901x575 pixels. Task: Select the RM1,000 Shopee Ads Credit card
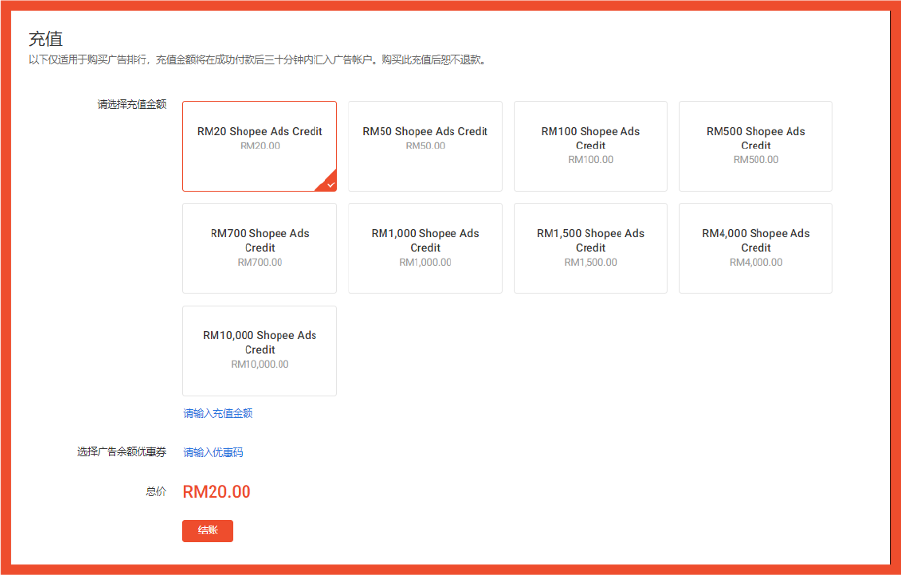point(425,248)
